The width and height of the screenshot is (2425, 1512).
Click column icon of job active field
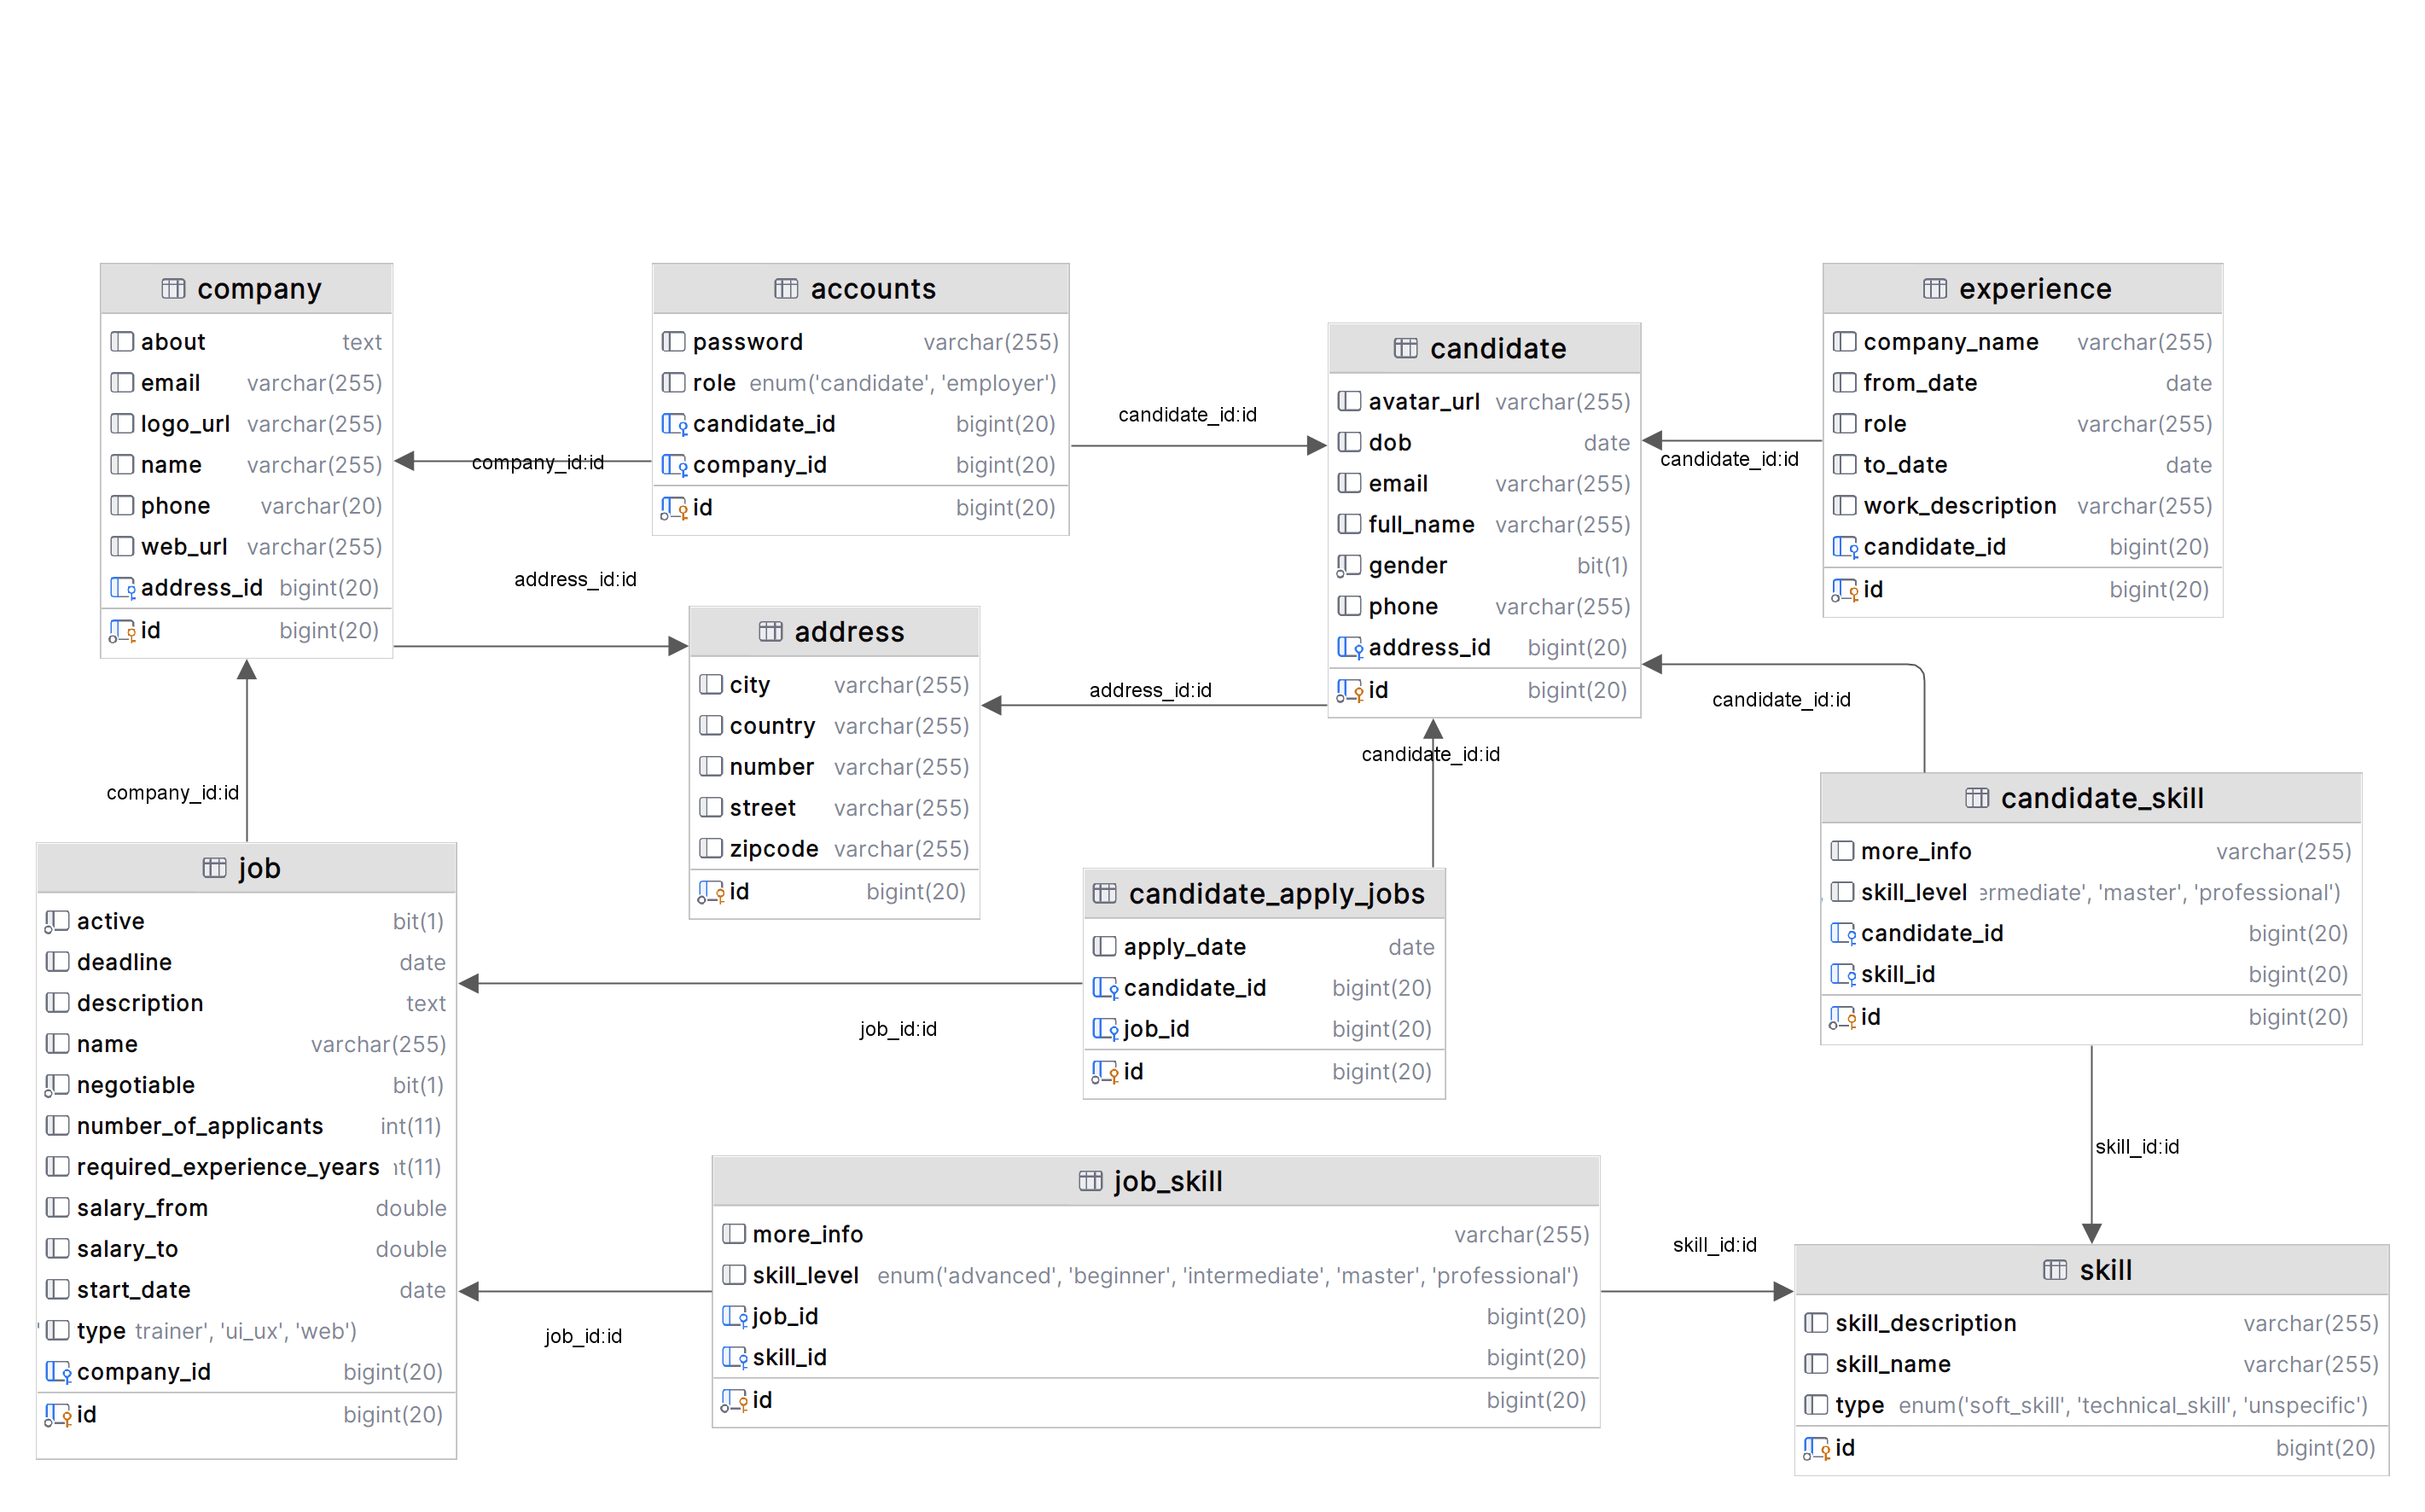click(x=57, y=921)
